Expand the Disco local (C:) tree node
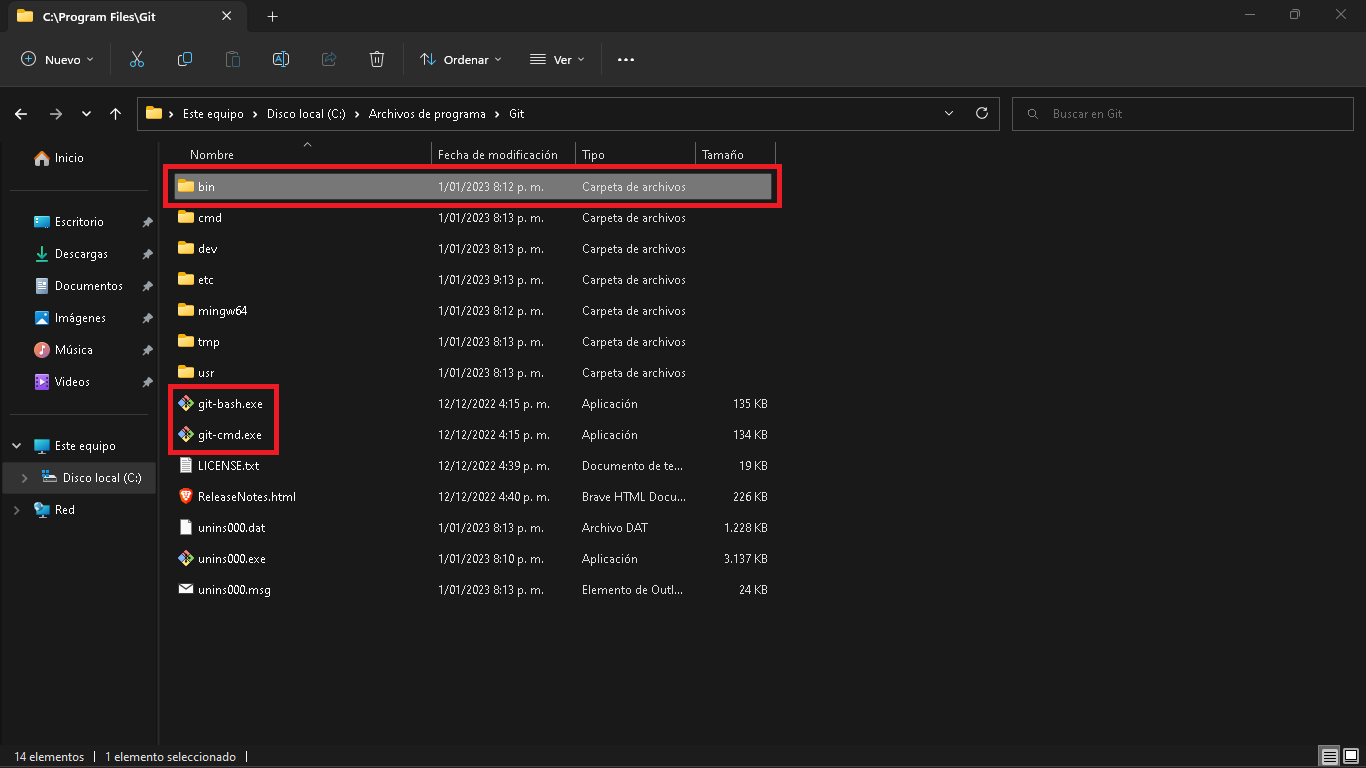The image size is (1366, 768). pyautogui.click(x=25, y=478)
